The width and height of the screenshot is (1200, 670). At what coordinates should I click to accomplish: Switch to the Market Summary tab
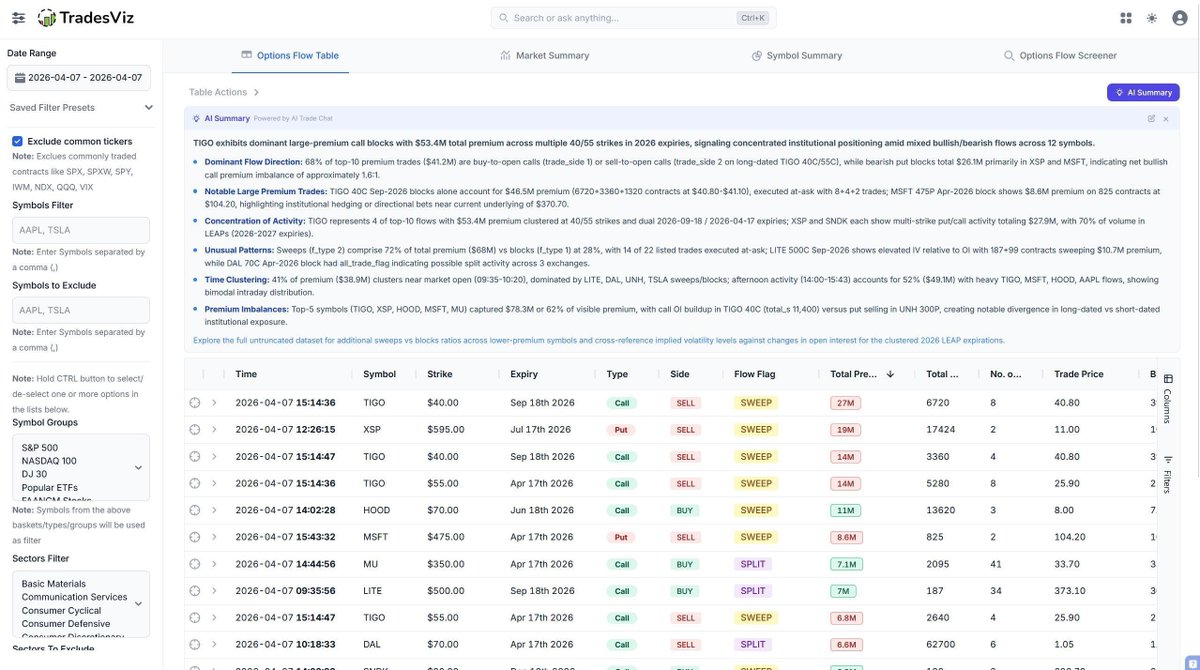pyautogui.click(x=545, y=56)
